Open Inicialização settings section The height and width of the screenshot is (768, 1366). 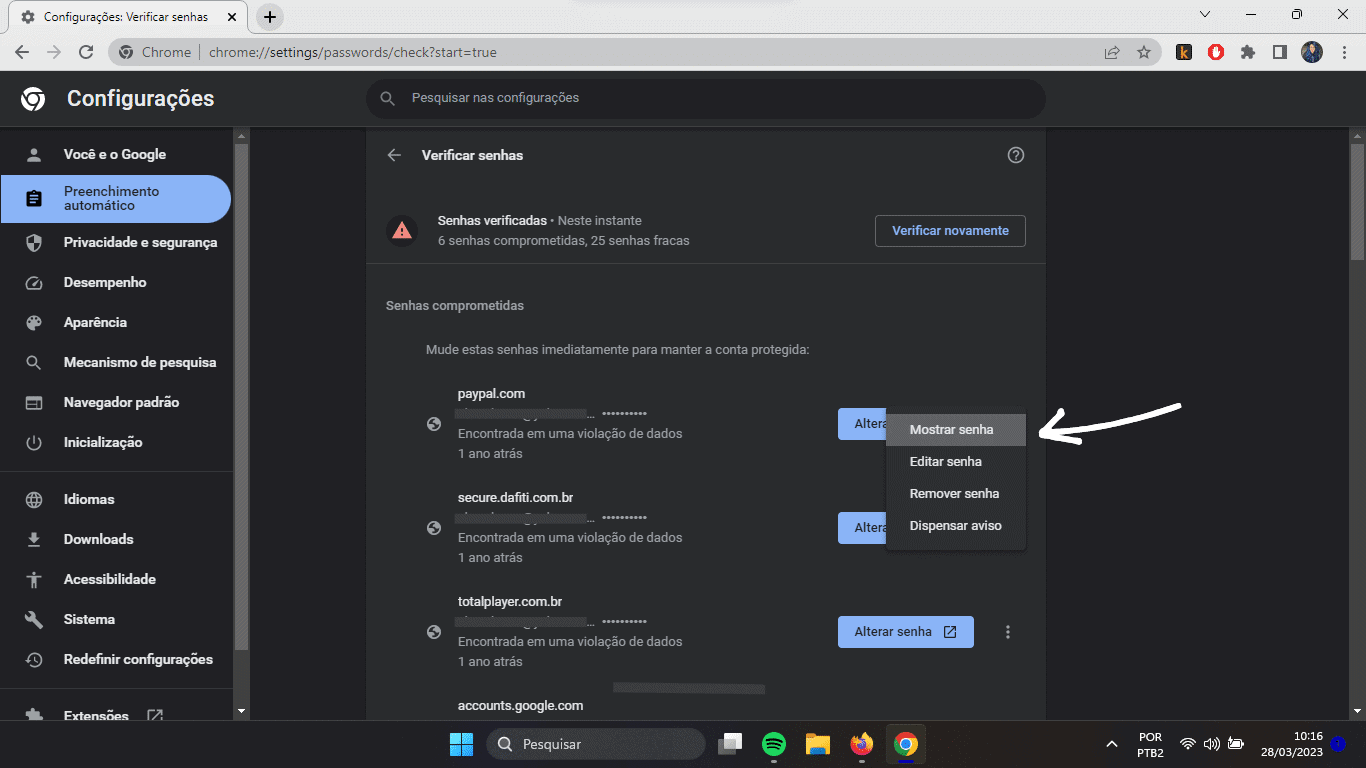point(116,442)
